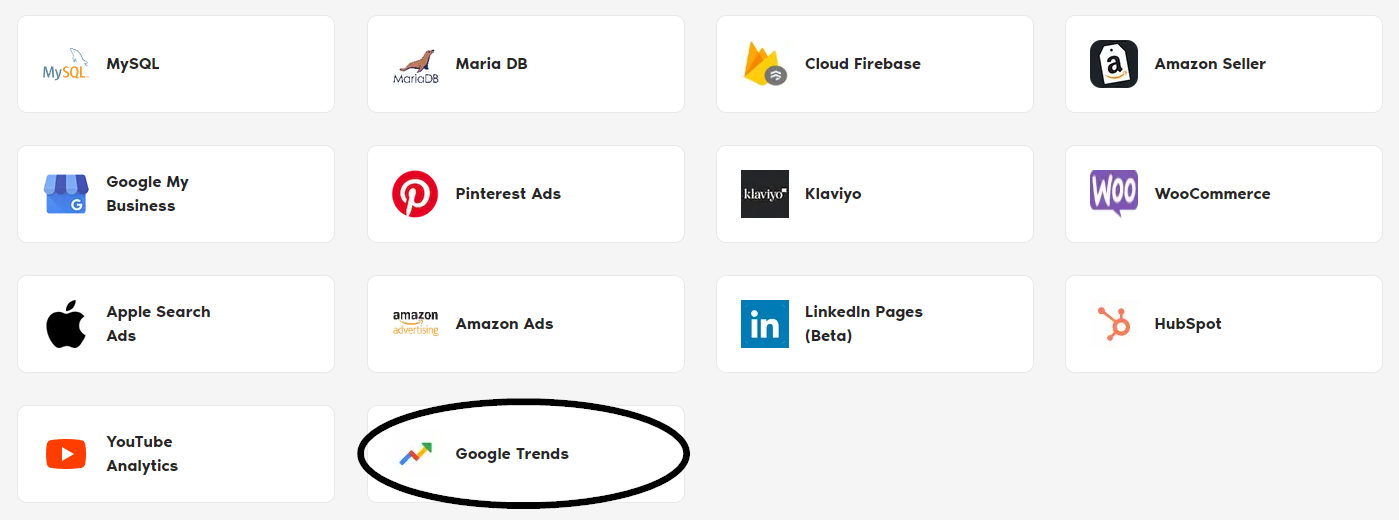Click the LinkedIn blue 'in' icon
Image resolution: width=1399 pixels, height=520 pixels.
pos(765,324)
